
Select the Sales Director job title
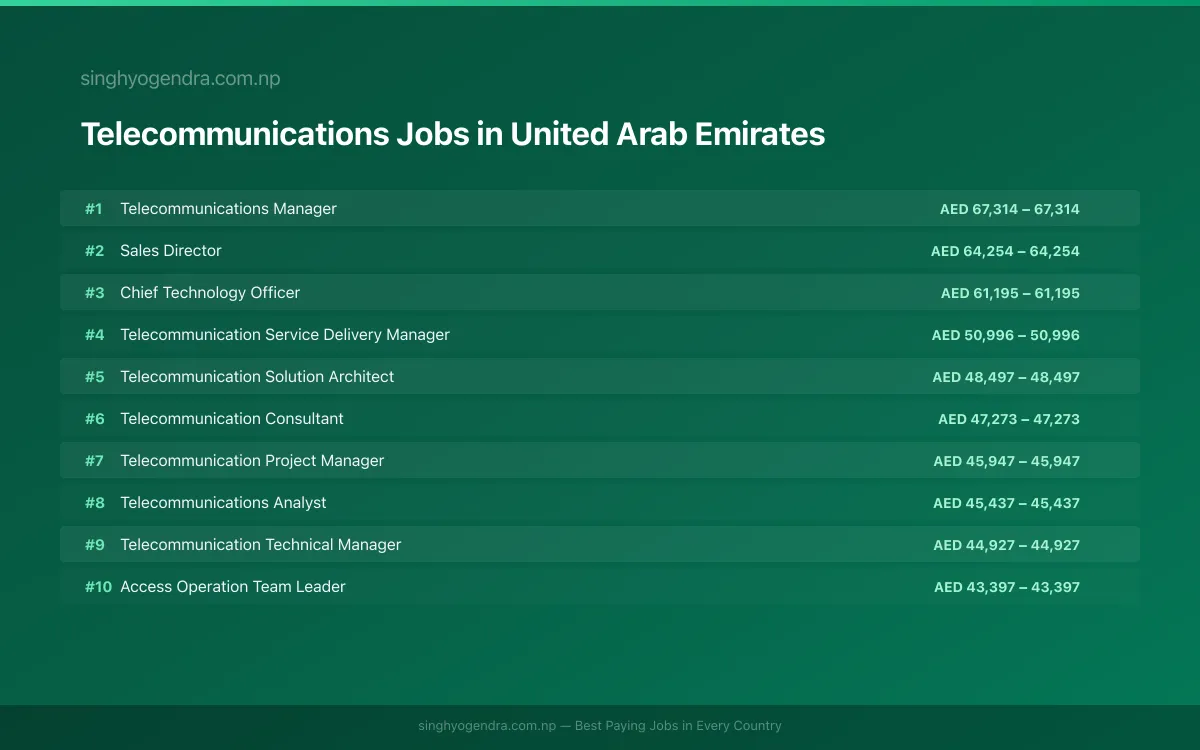tap(171, 251)
